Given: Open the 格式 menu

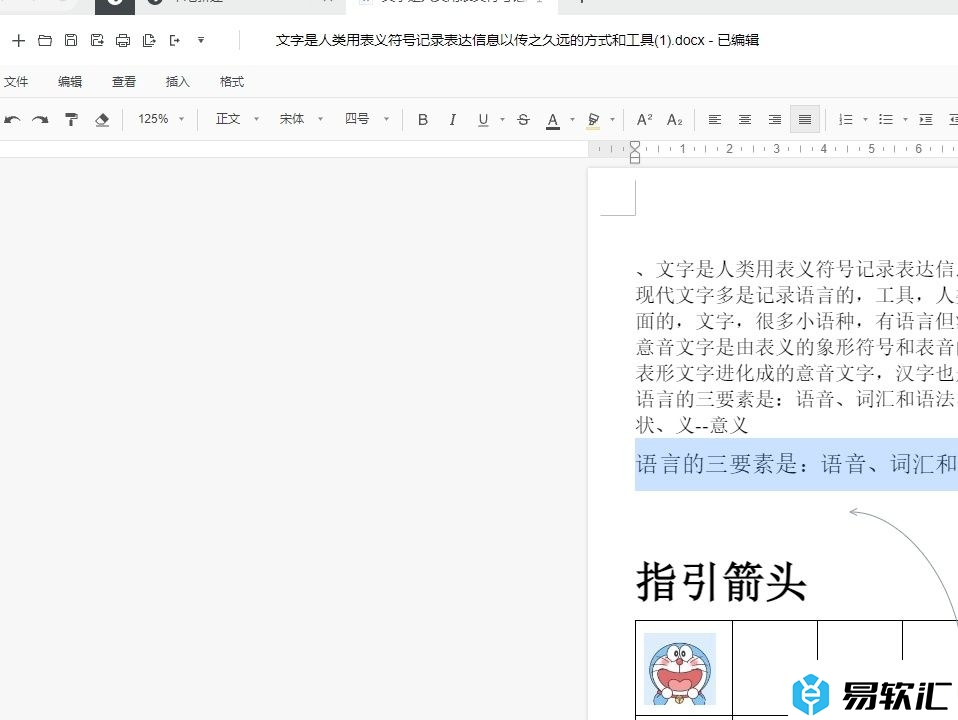Looking at the screenshot, I should click(232, 82).
